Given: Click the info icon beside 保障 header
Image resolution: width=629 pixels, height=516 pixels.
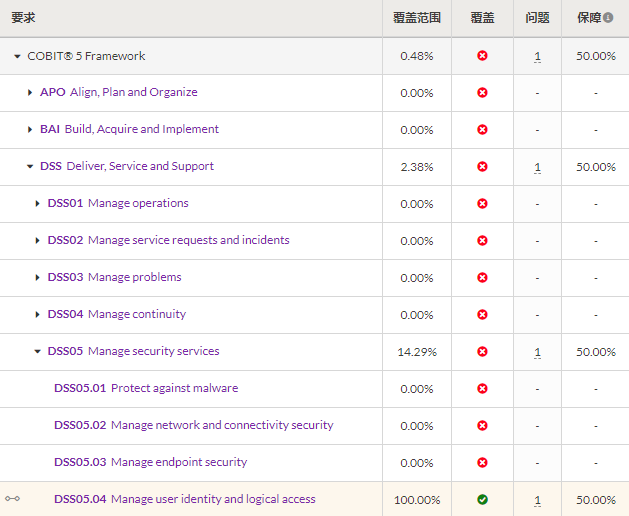Looking at the screenshot, I should coord(608,18).
